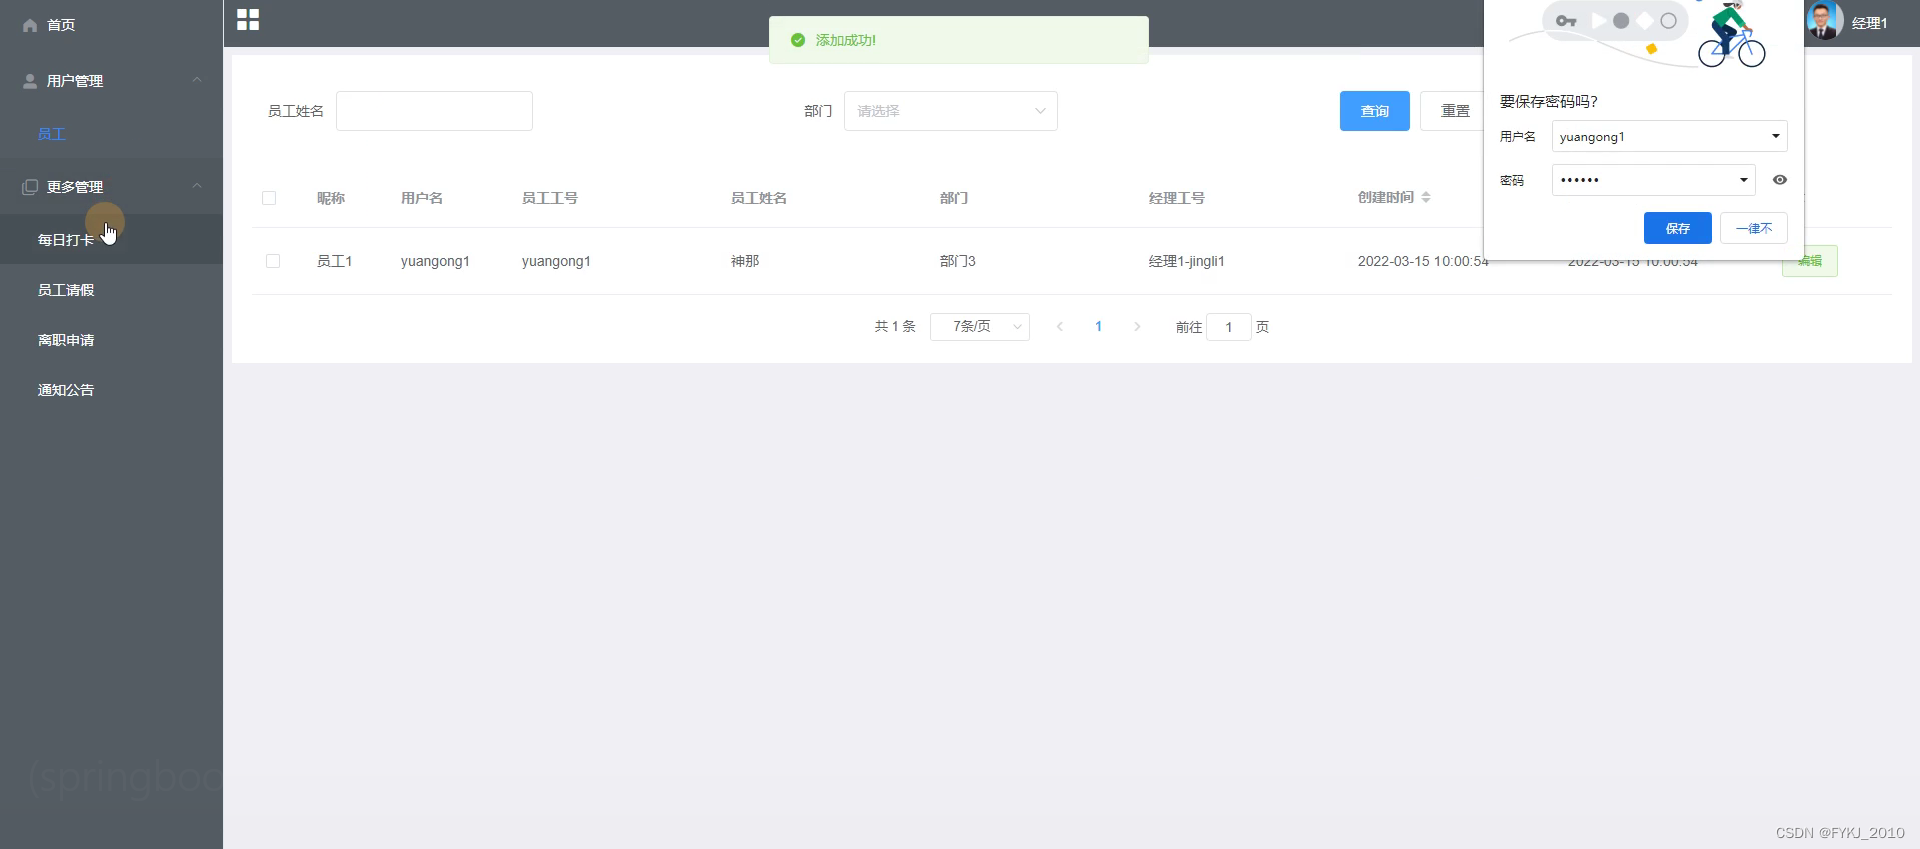Click the 经理1-jingli1 cell

point(1187,261)
